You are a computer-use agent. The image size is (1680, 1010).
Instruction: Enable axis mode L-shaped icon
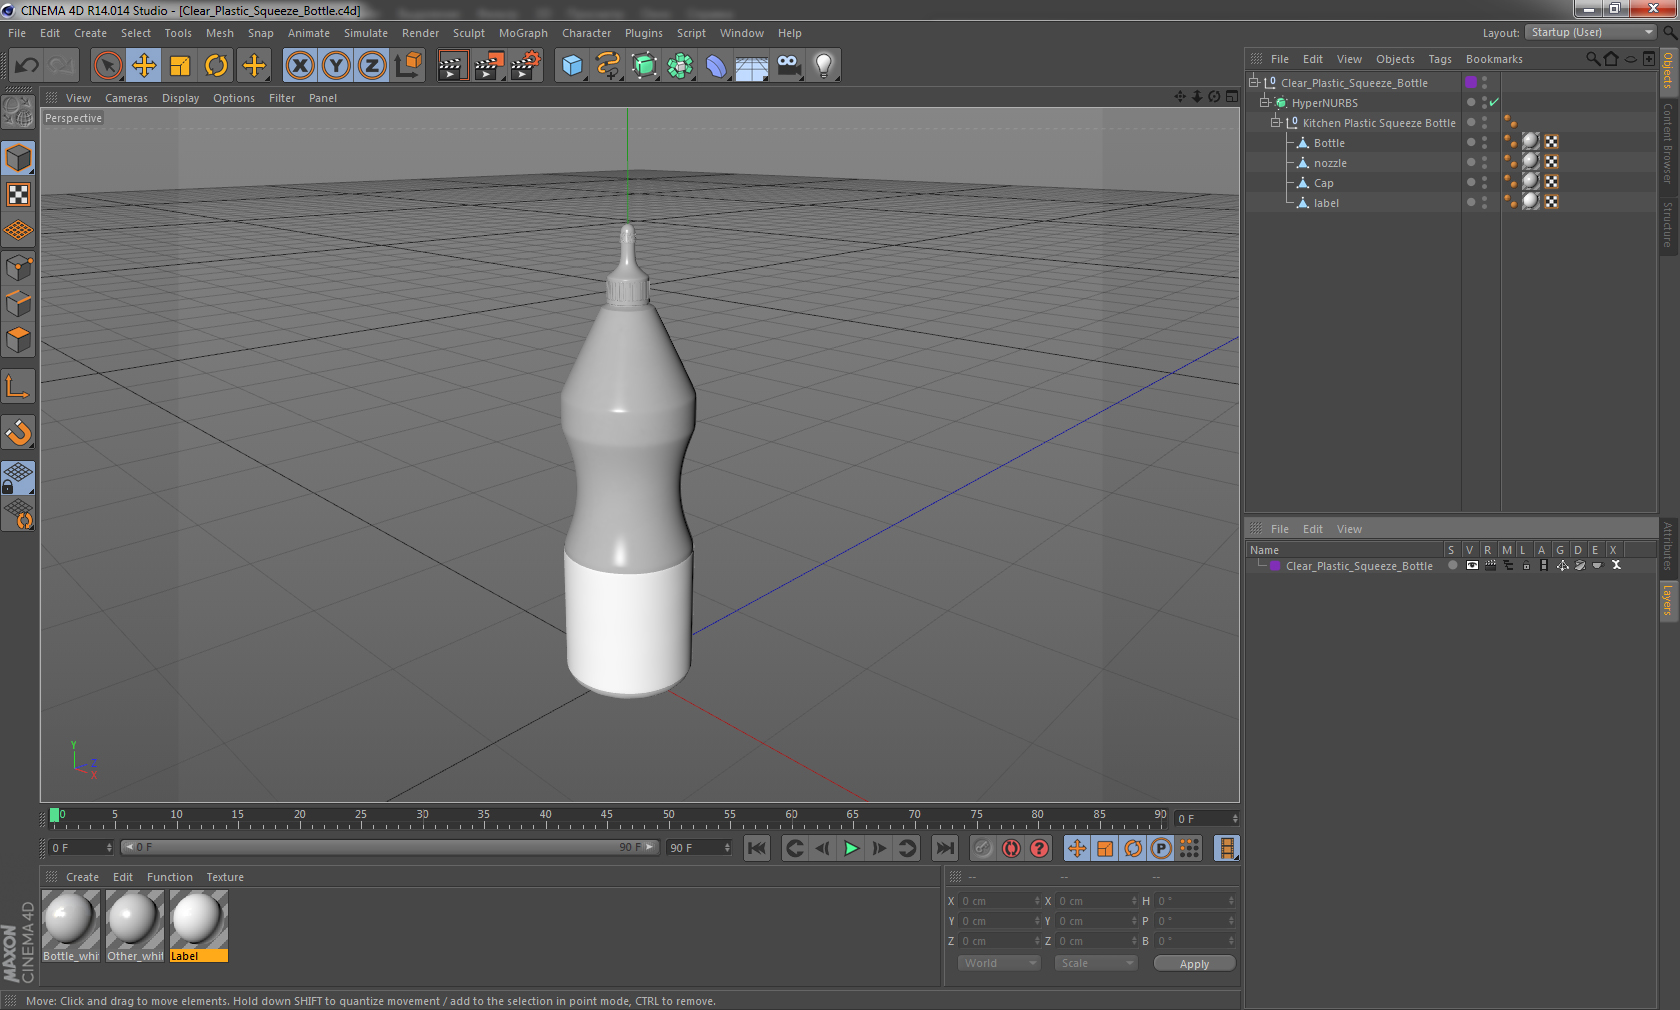pos(19,386)
